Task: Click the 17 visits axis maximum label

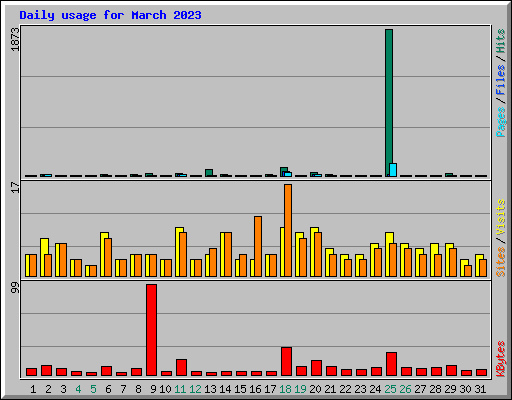Action: [x=15, y=188]
